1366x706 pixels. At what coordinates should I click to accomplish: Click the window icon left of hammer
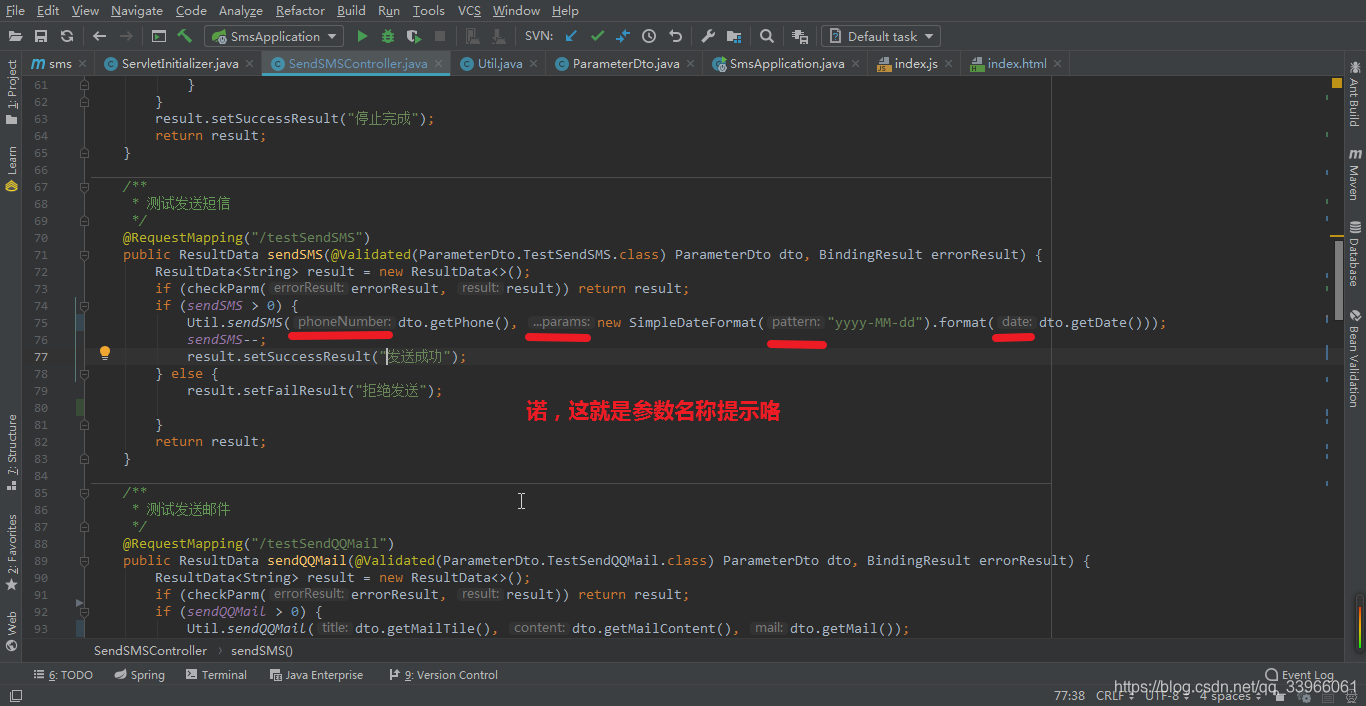[x=159, y=36]
